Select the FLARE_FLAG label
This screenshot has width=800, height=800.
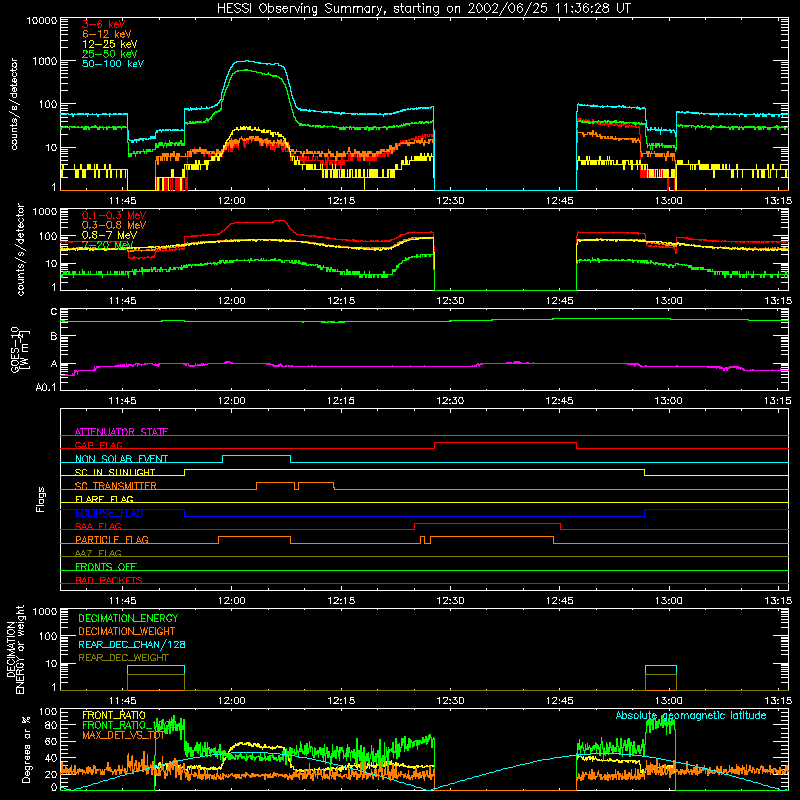(x=104, y=499)
